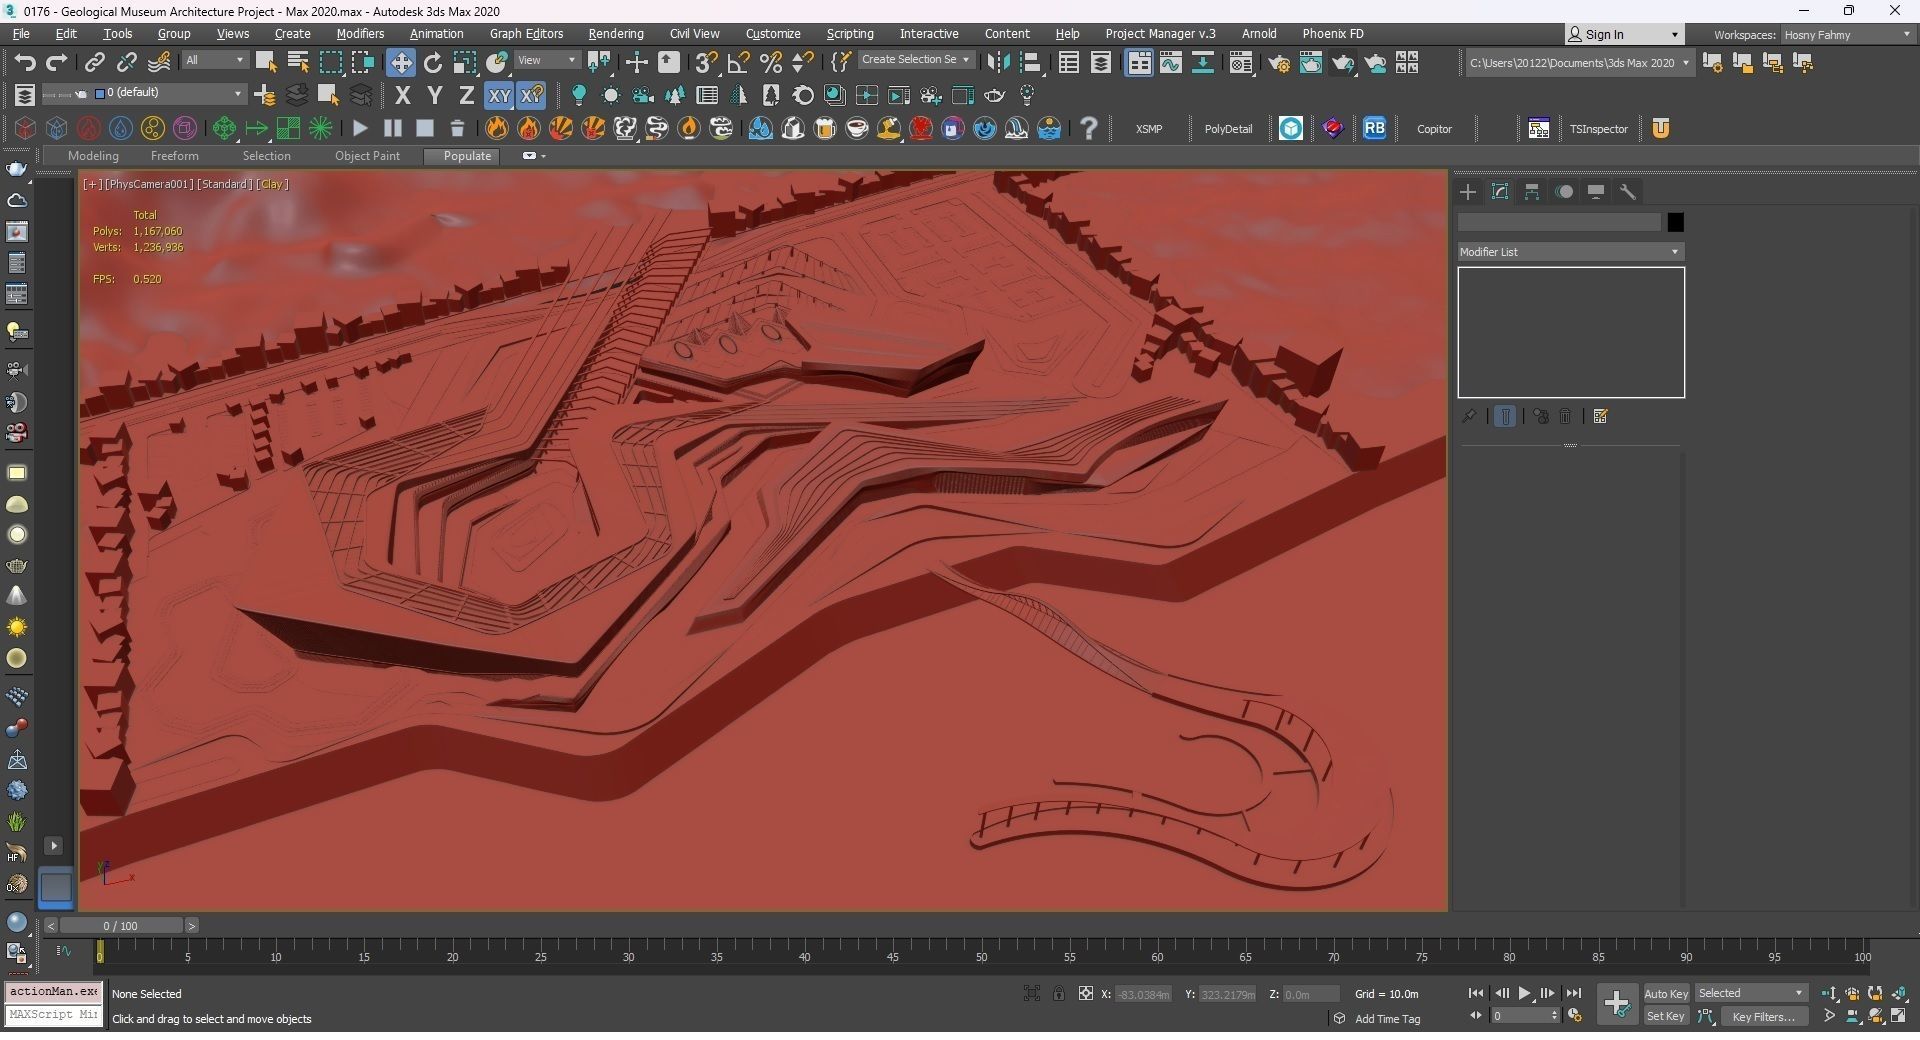The width and height of the screenshot is (1920, 1040).
Task: Open Create Selection Set dropdown
Action: tap(915, 60)
